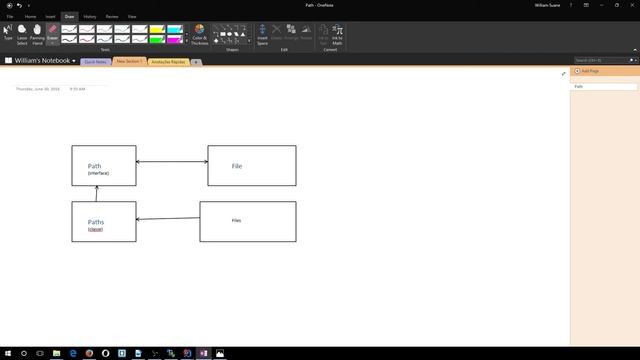Select the Path page in page list

coord(604,87)
